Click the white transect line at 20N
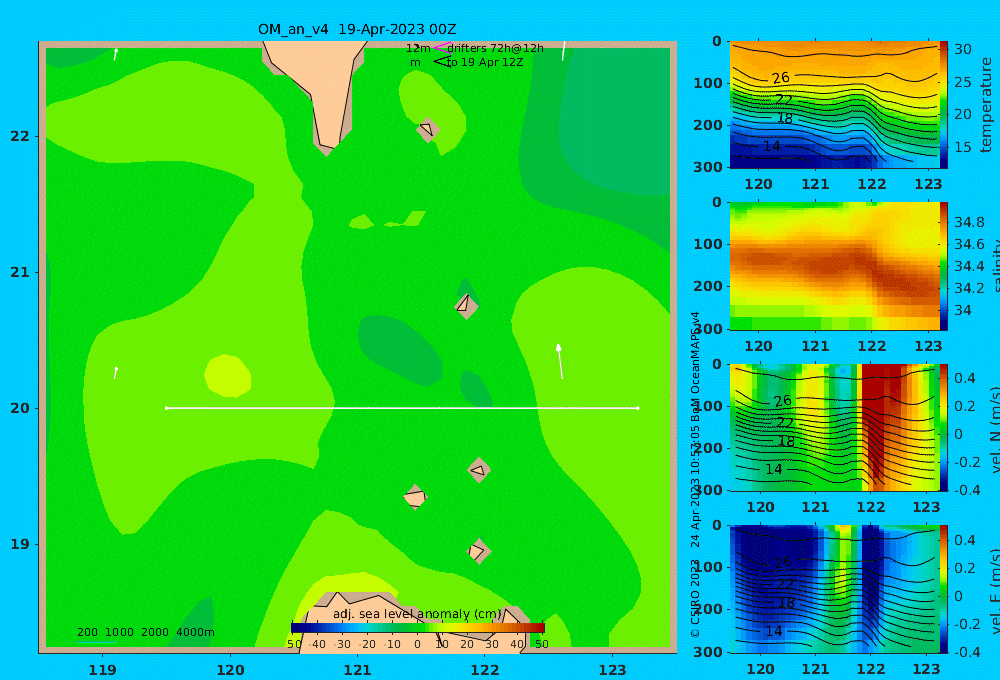 [402, 408]
